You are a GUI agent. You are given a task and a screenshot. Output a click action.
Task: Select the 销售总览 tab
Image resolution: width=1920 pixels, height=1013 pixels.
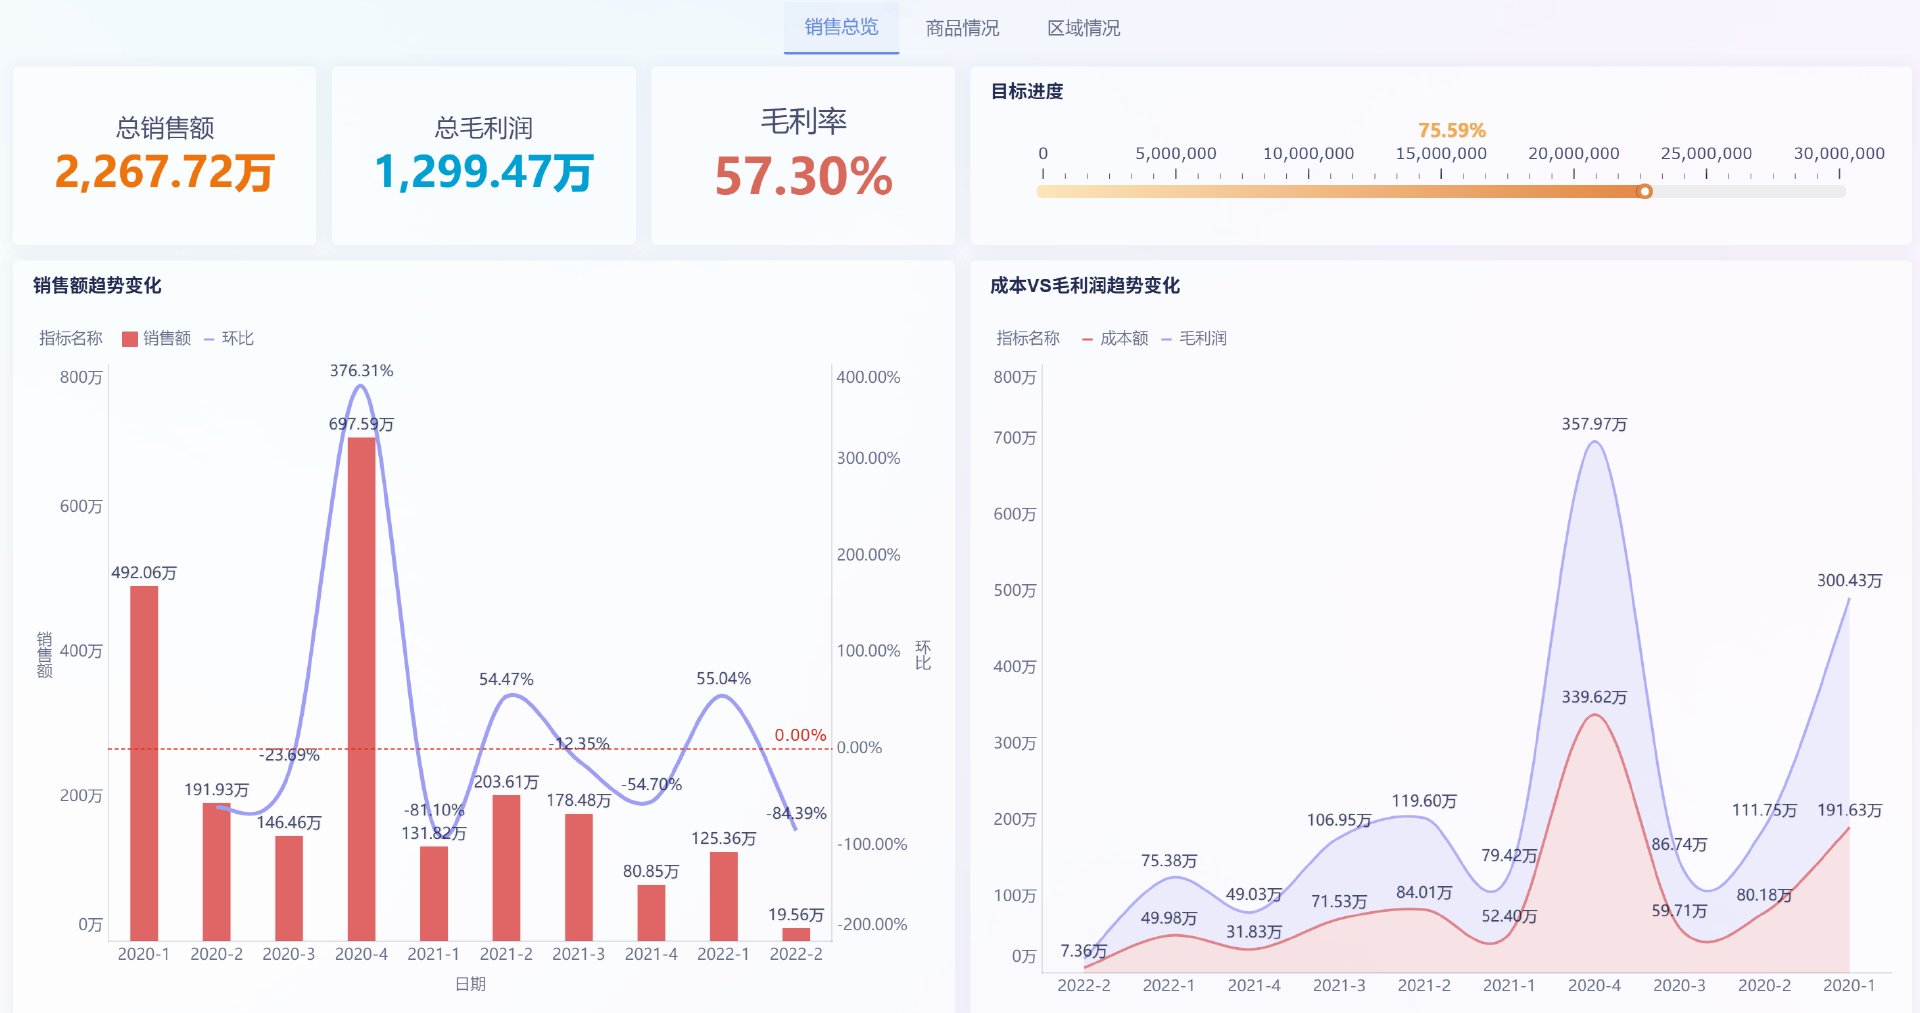click(x=841, y=28)
